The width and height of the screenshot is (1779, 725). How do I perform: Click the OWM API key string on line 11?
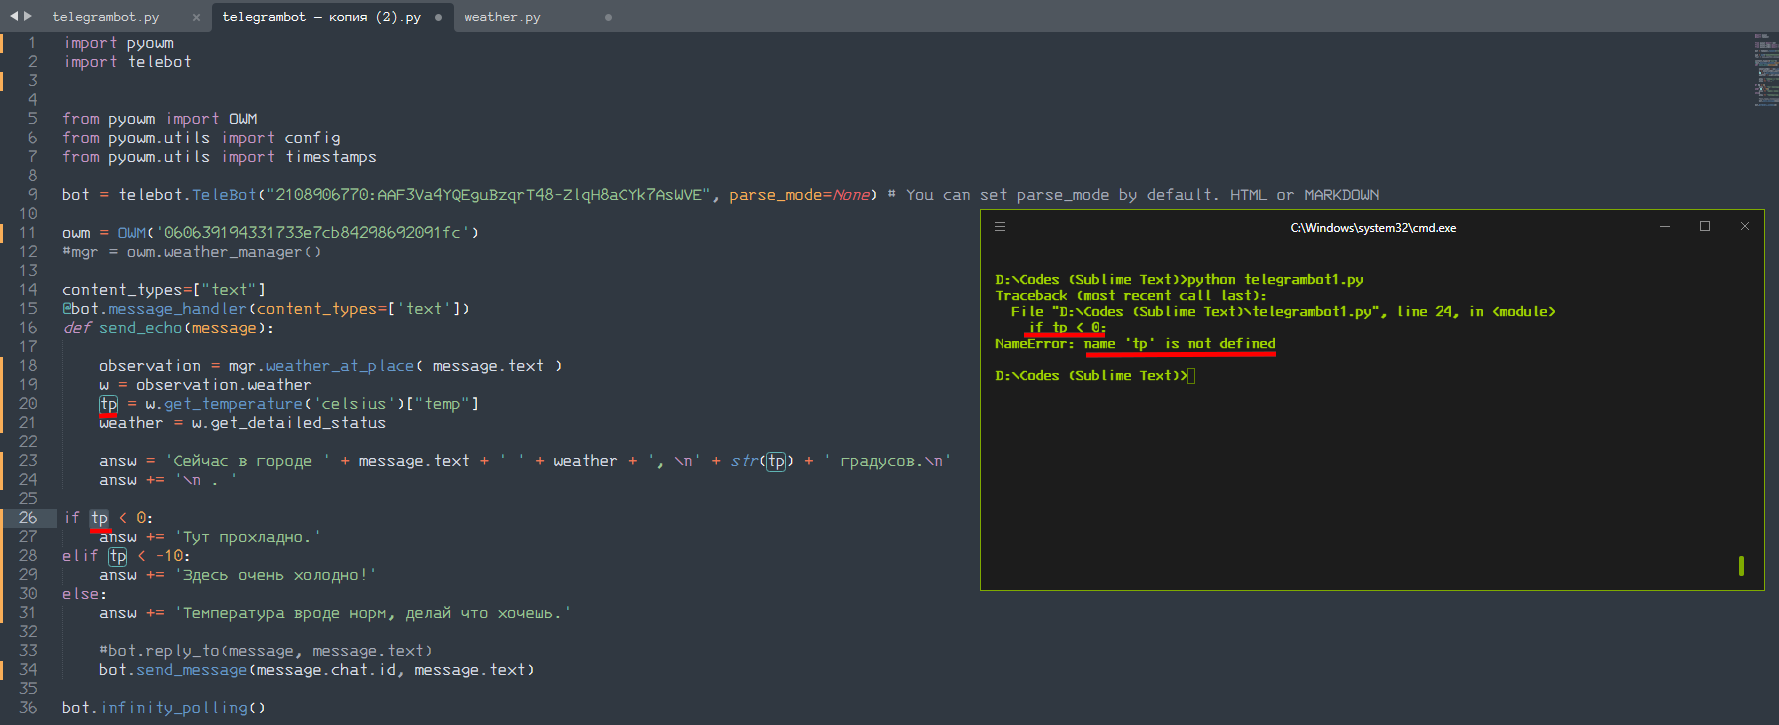click(x=313, y=233)
